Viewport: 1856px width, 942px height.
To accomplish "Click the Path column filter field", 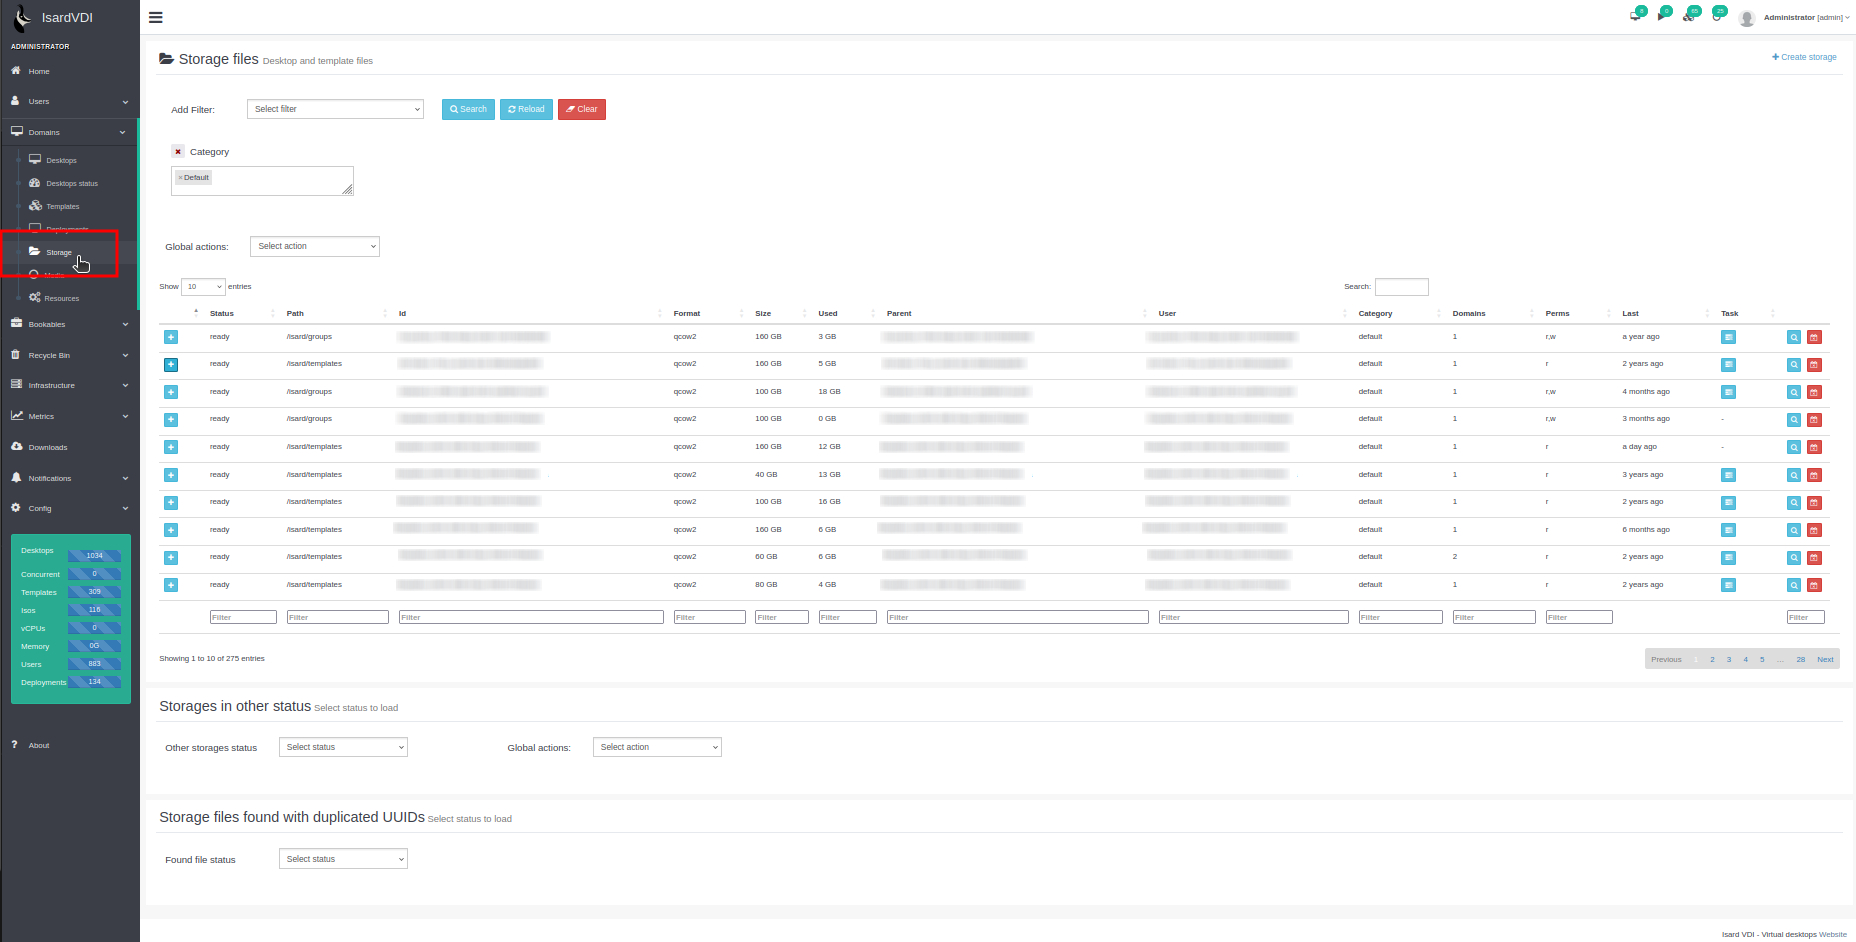I will [x=337, y=617].
